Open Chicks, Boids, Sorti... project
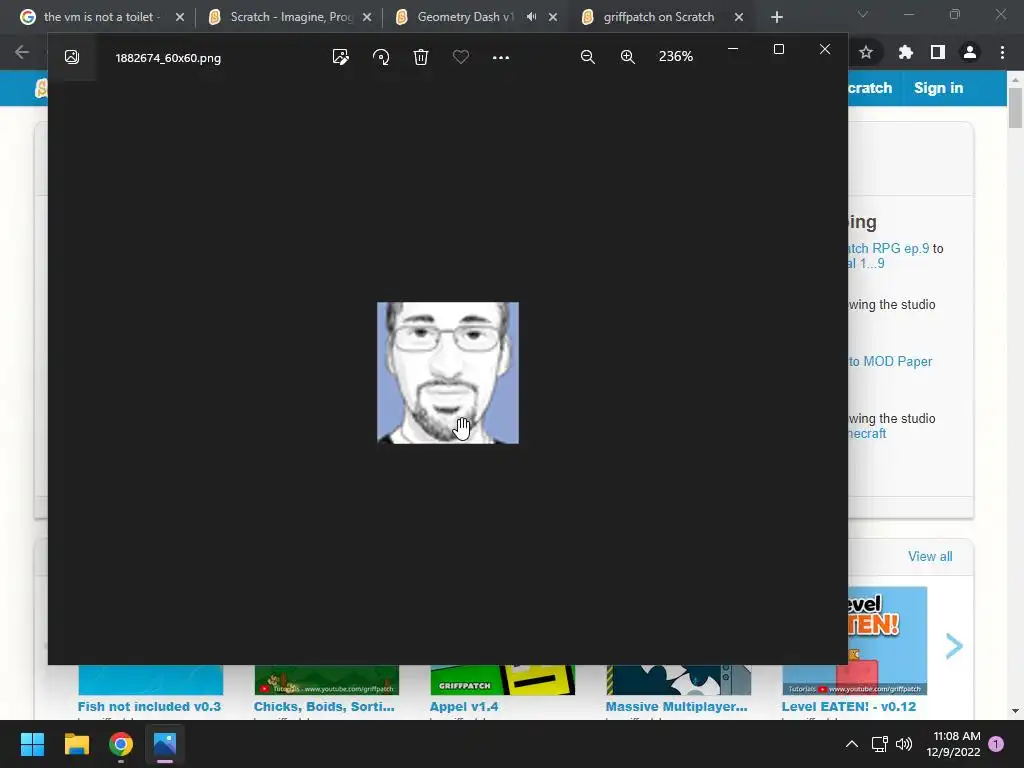The width and height of the screenshot is (1024, 768). coord(324,707)
